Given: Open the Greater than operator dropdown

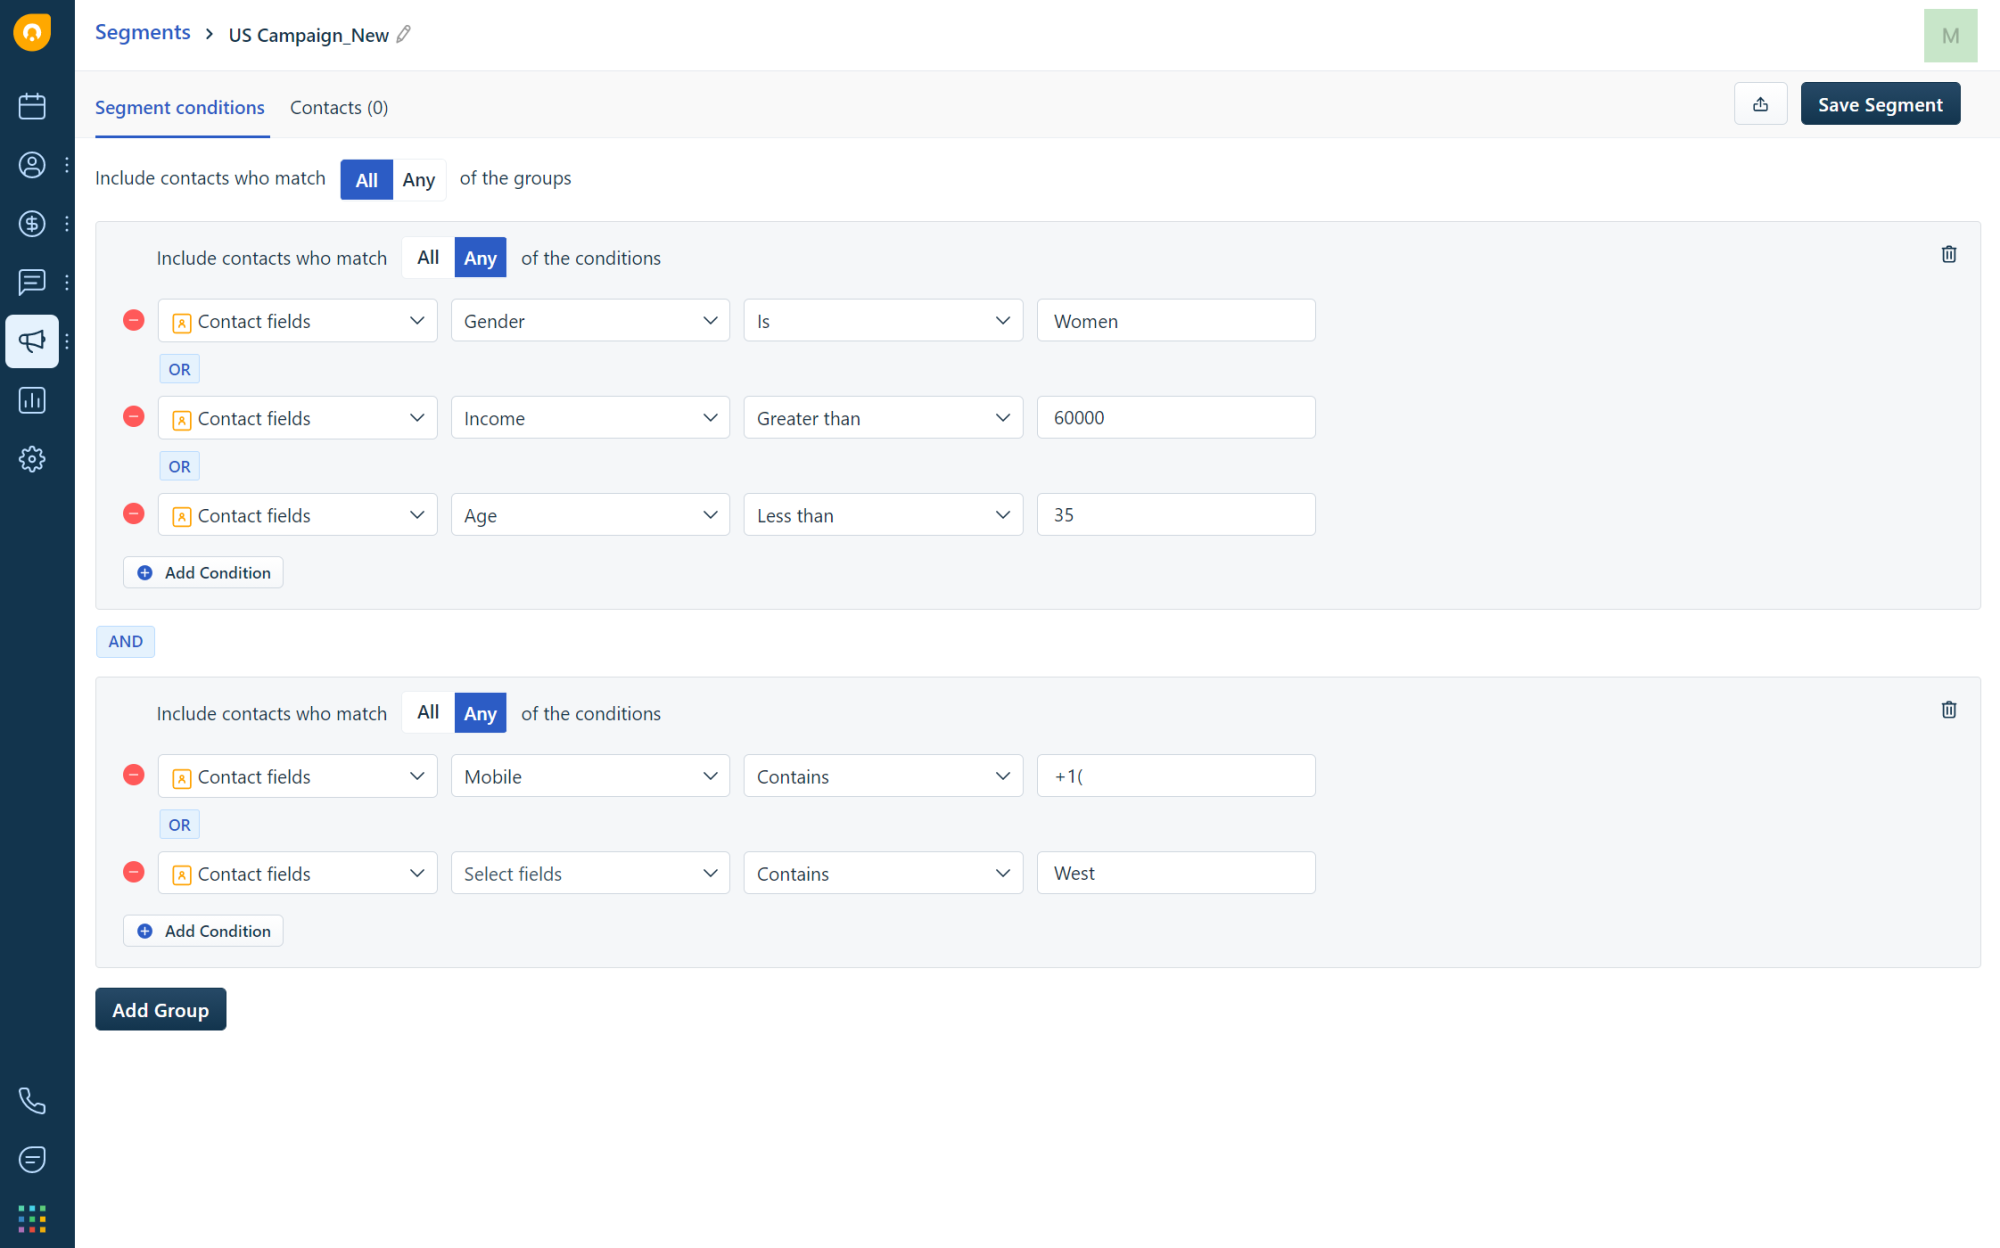Looking at the screenshot, I should (882, 418).
